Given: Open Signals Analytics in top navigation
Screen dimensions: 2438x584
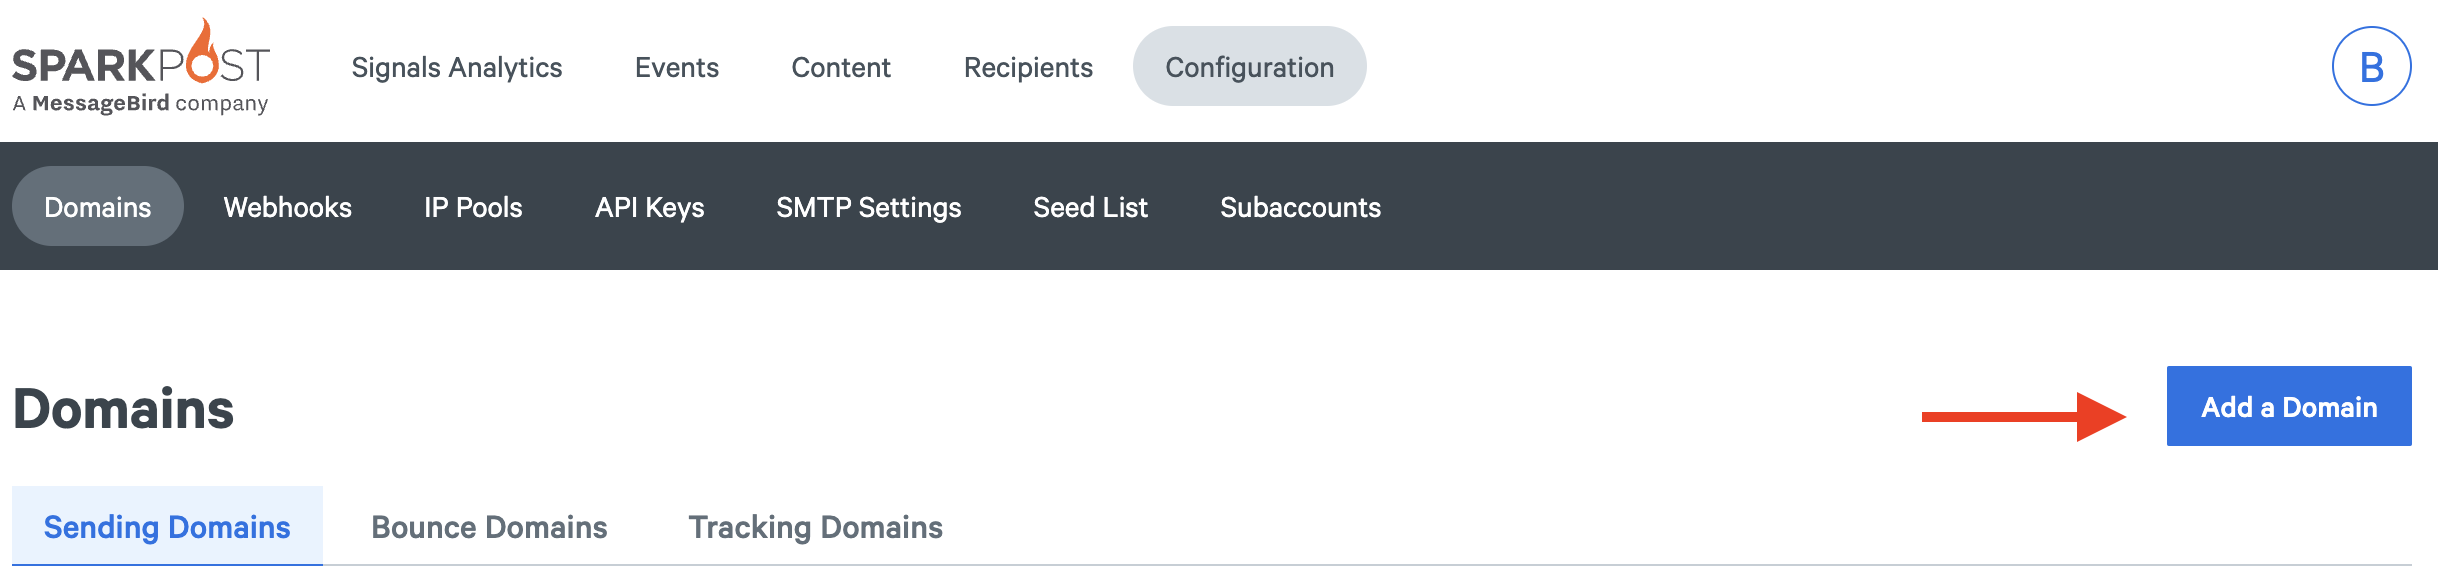Looking at the screenshot, I should [x=457, y=67].
